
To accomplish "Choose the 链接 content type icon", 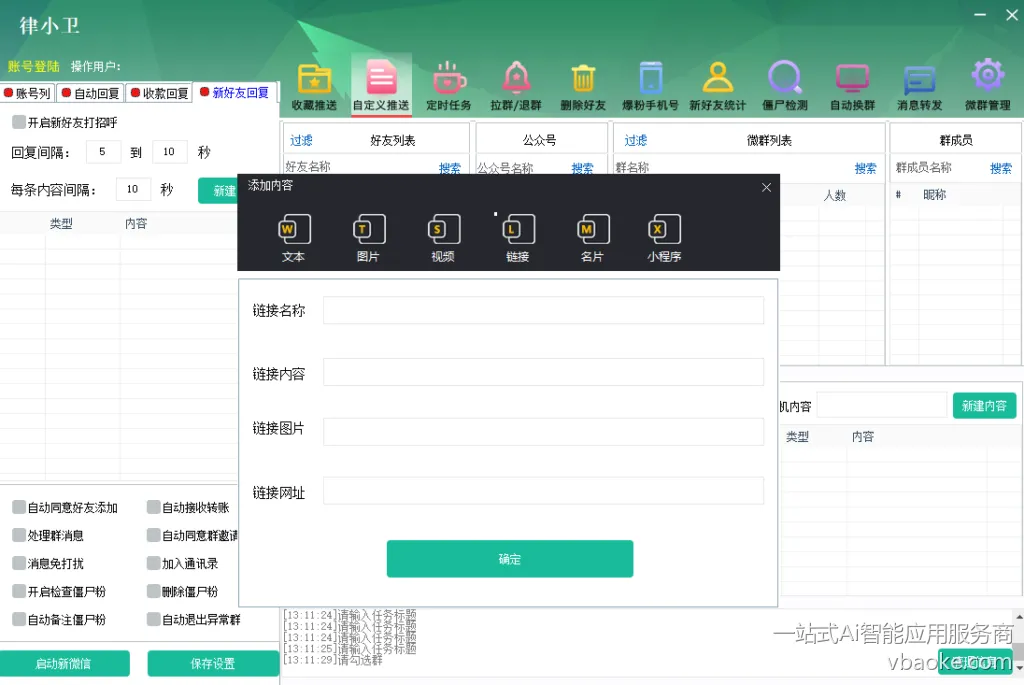I will [x=518, y=238].
